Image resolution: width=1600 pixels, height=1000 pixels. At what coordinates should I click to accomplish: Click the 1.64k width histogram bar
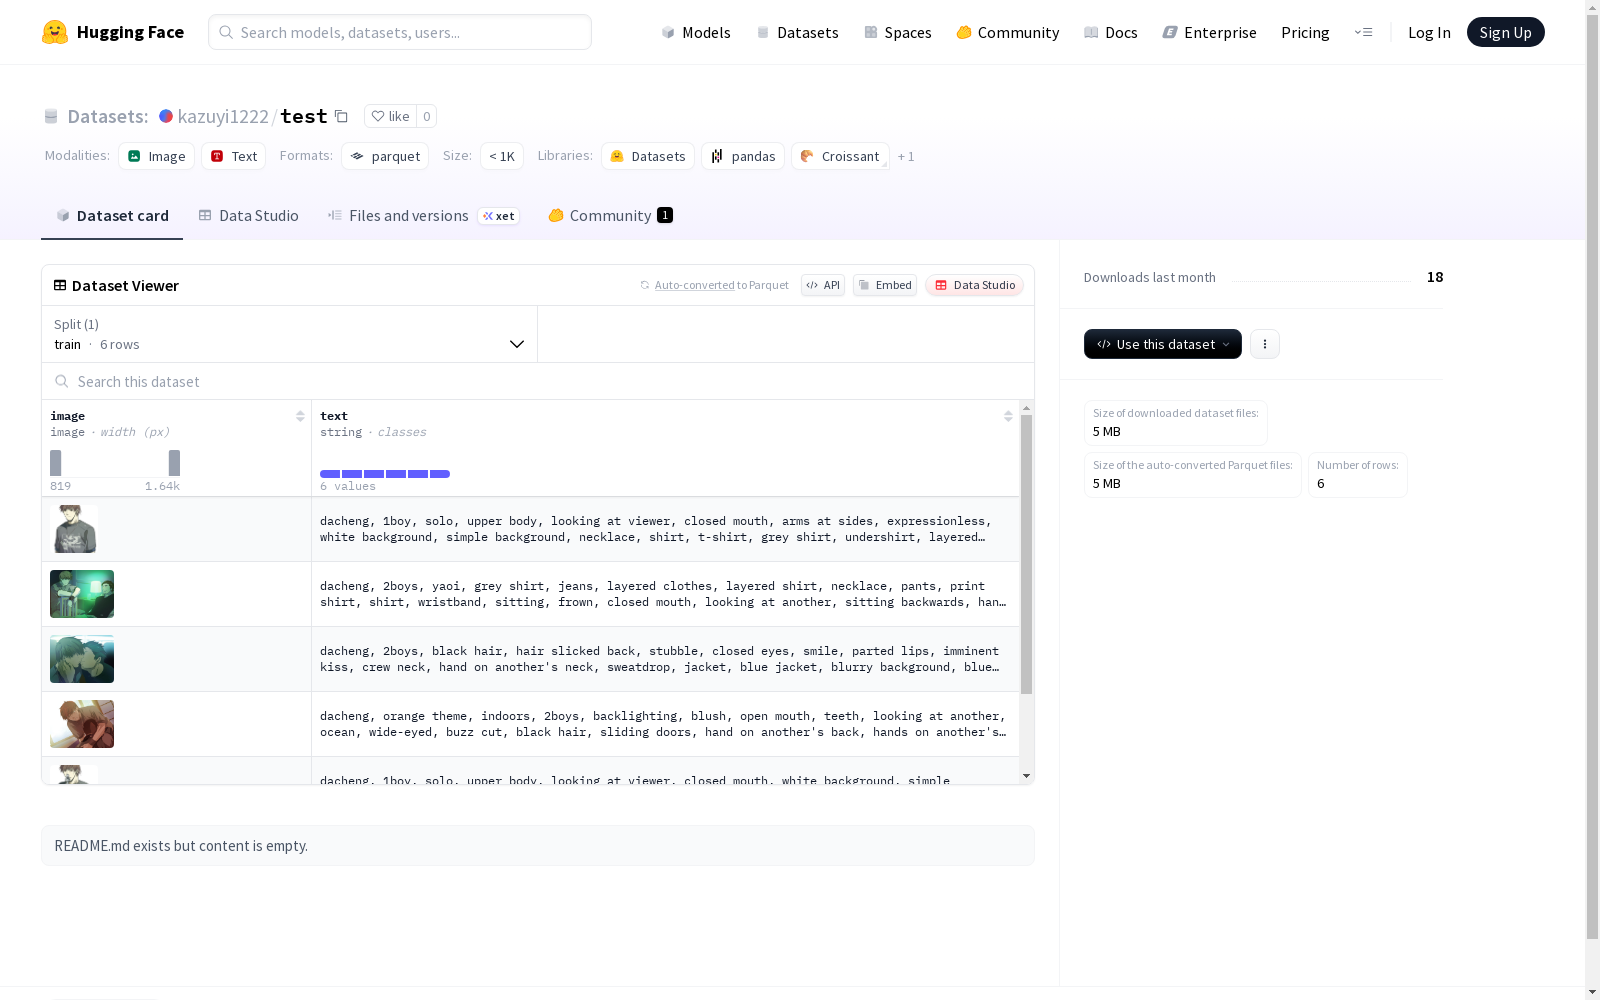[174, 463]
